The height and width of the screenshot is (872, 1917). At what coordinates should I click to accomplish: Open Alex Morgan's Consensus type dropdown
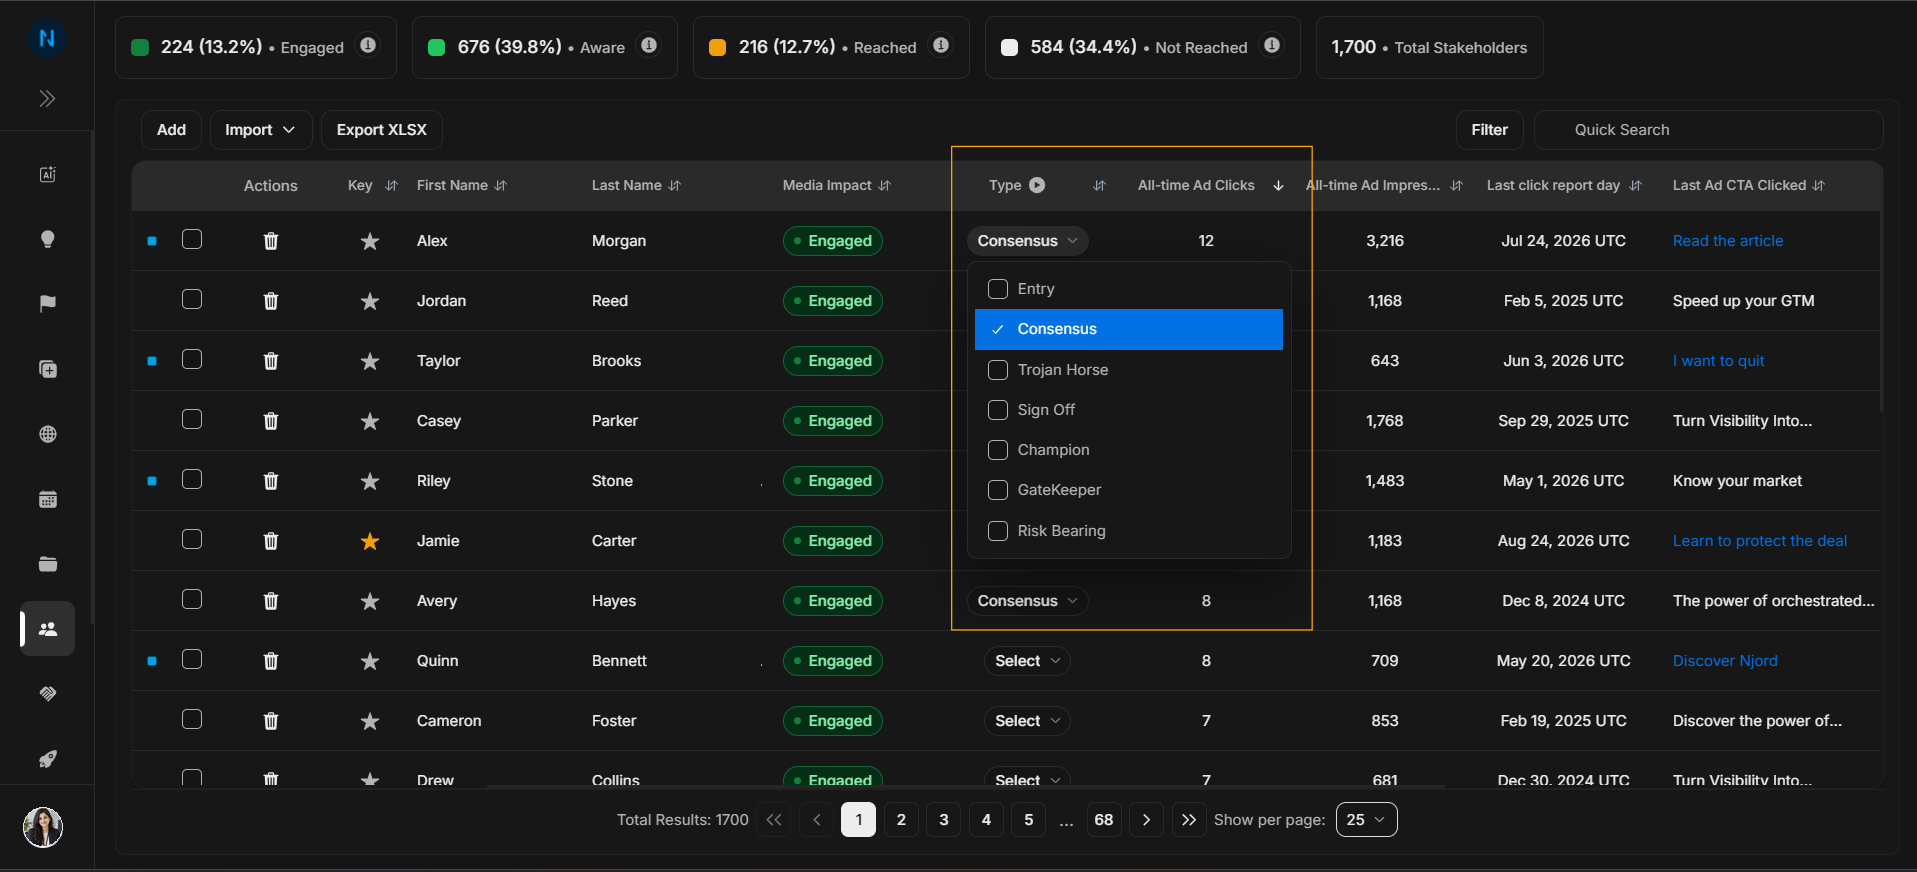coord(1027,241)
